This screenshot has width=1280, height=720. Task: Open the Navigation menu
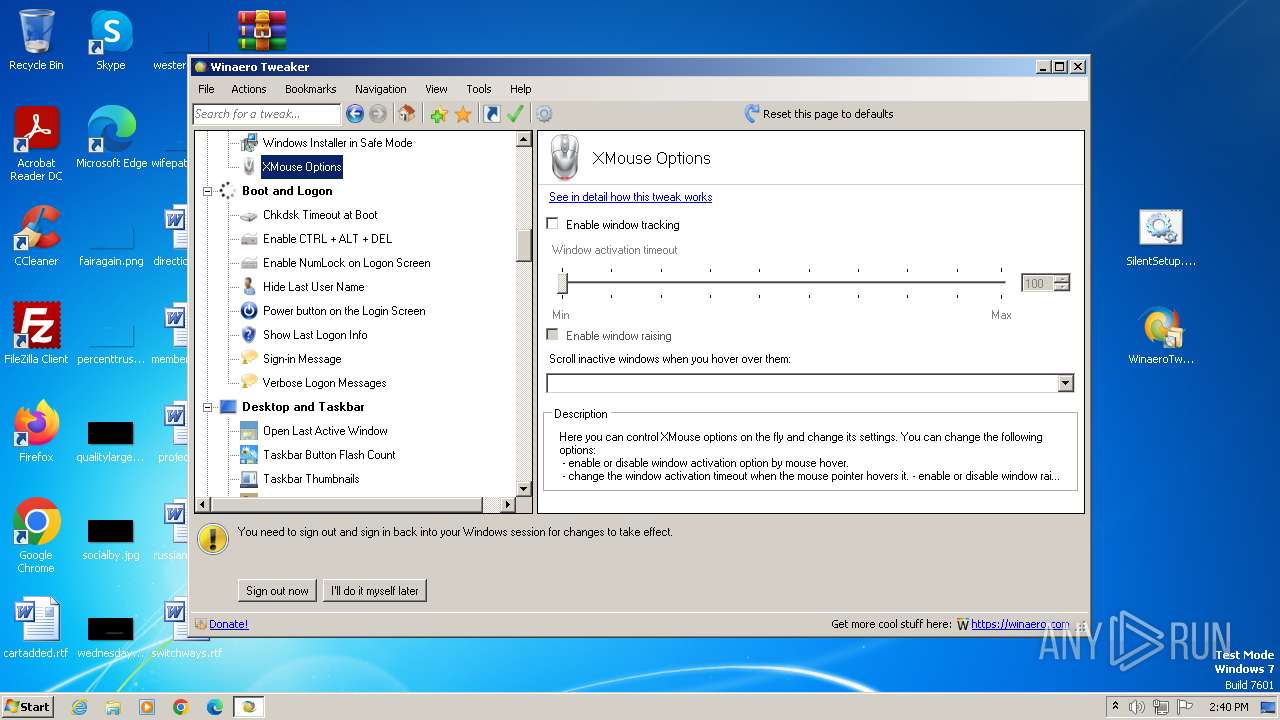(x=380, y=89)
